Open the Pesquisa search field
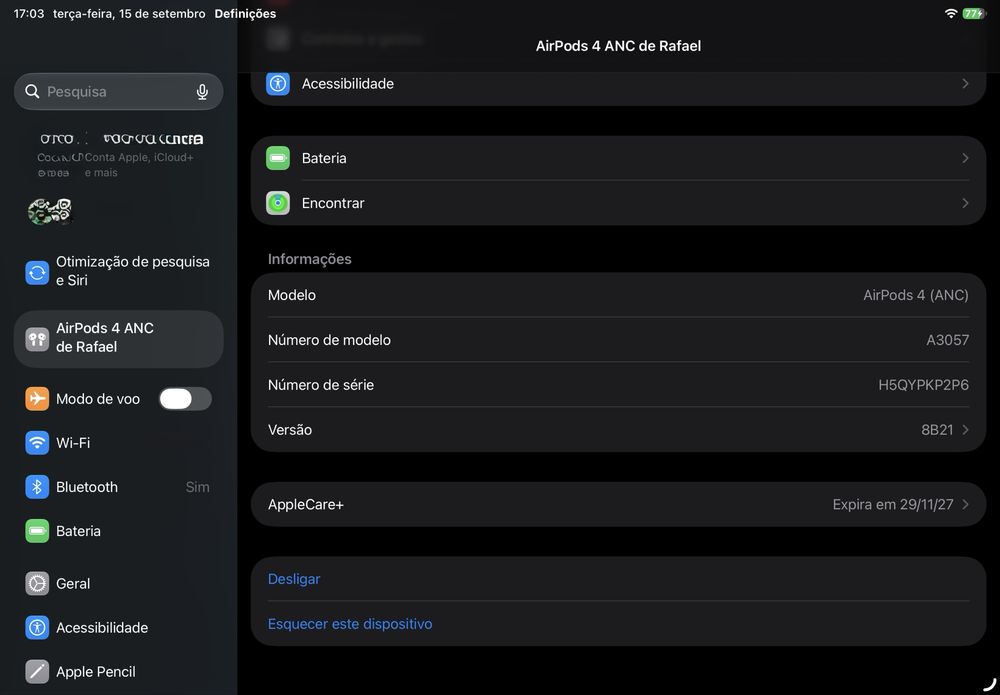This screenshot has width=1000, height=695. tap(119, 91)
